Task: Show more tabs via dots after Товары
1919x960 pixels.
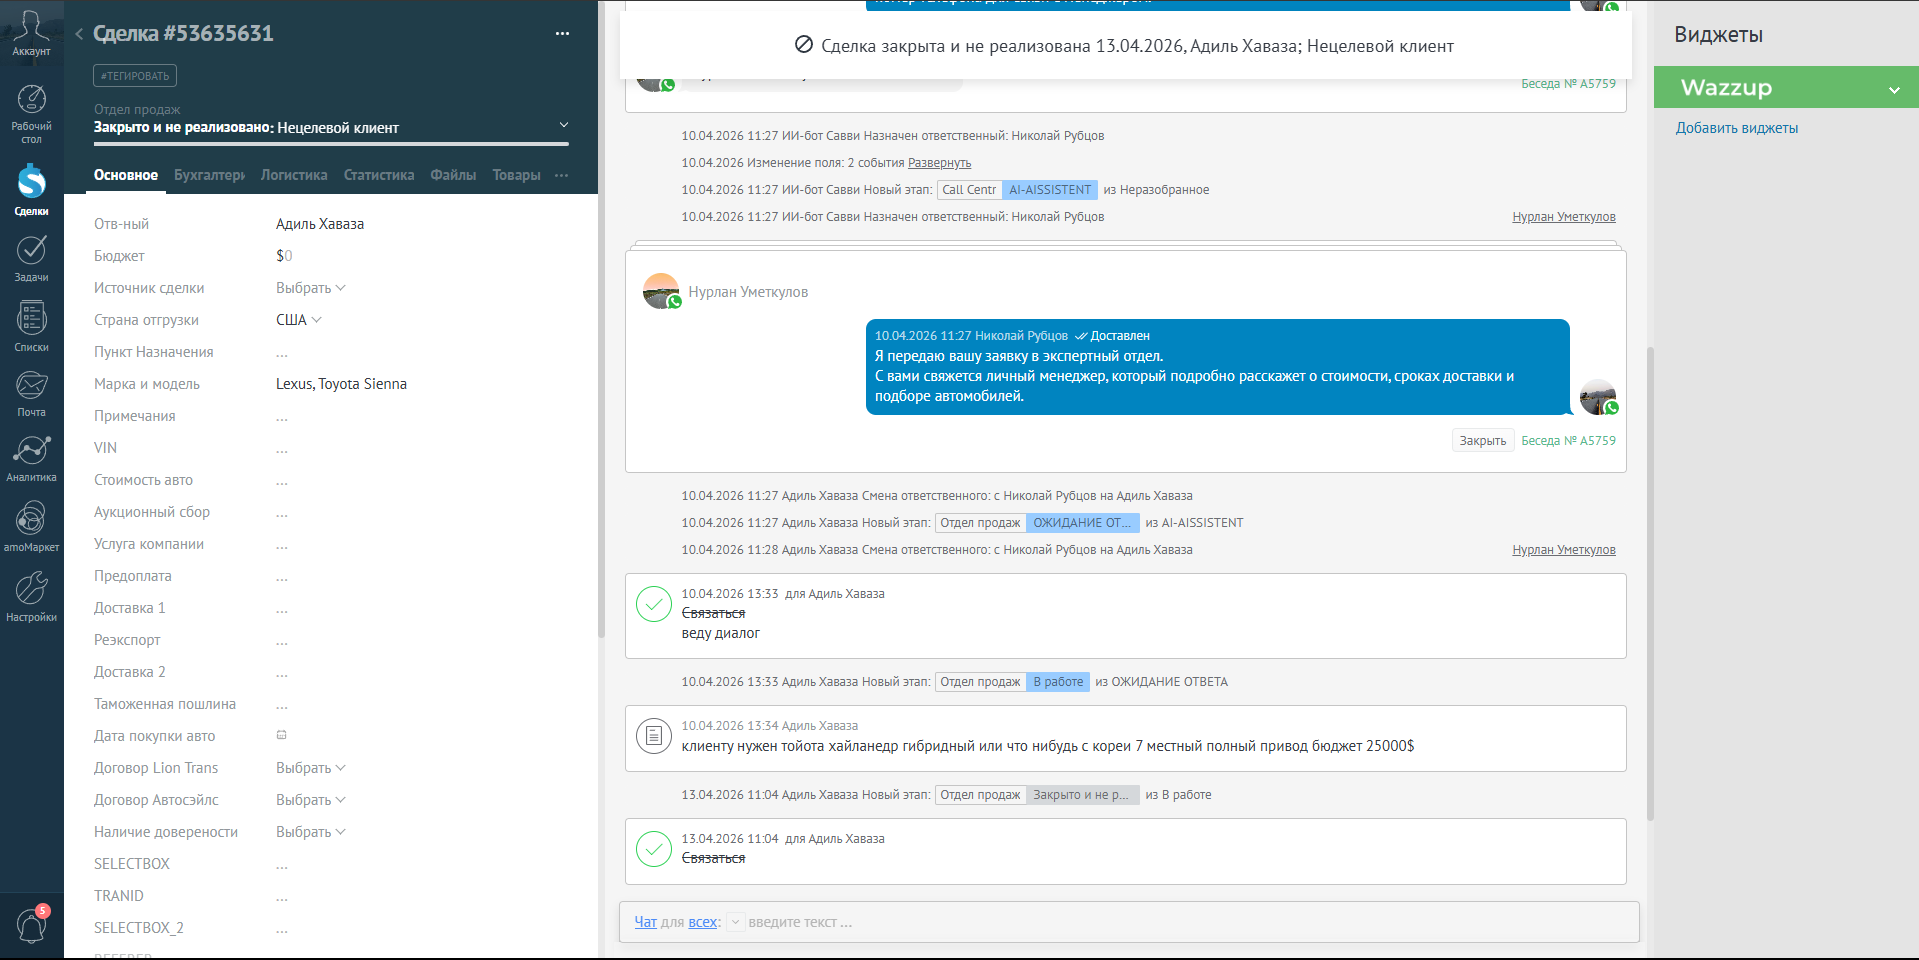Action: pos(562,175)
